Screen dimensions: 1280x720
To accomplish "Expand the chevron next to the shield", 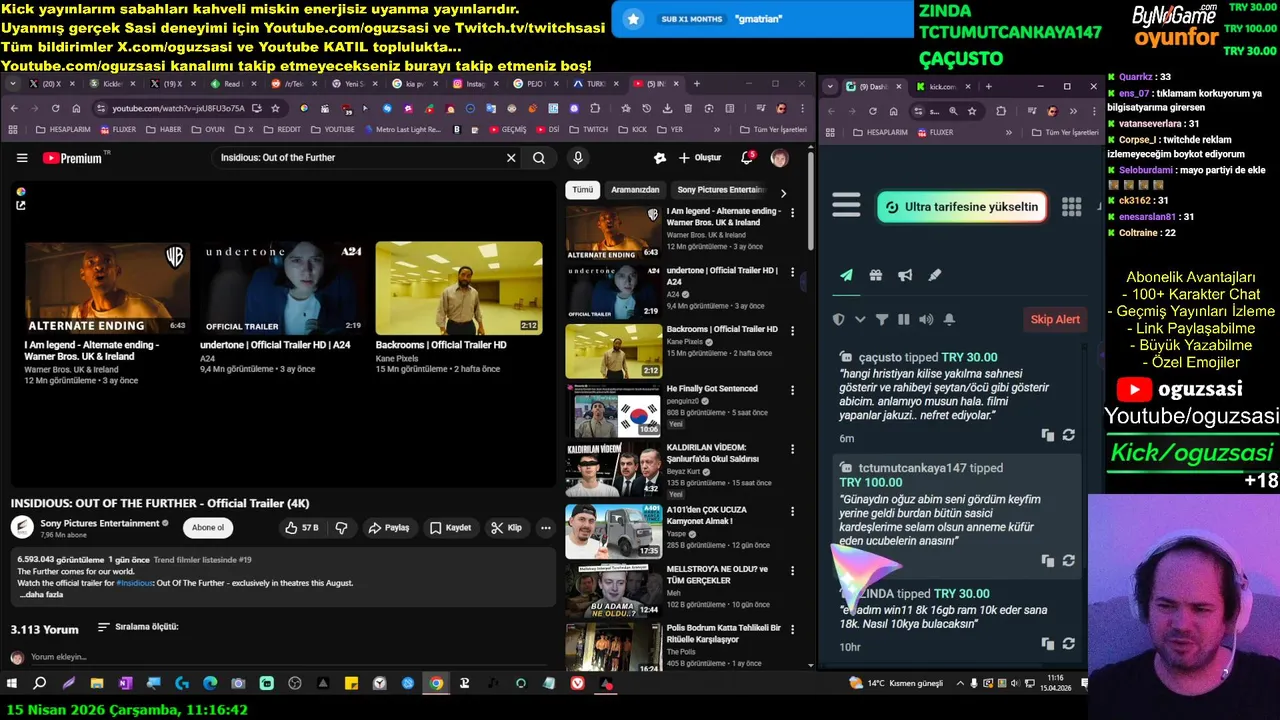I will click(860, 320).
